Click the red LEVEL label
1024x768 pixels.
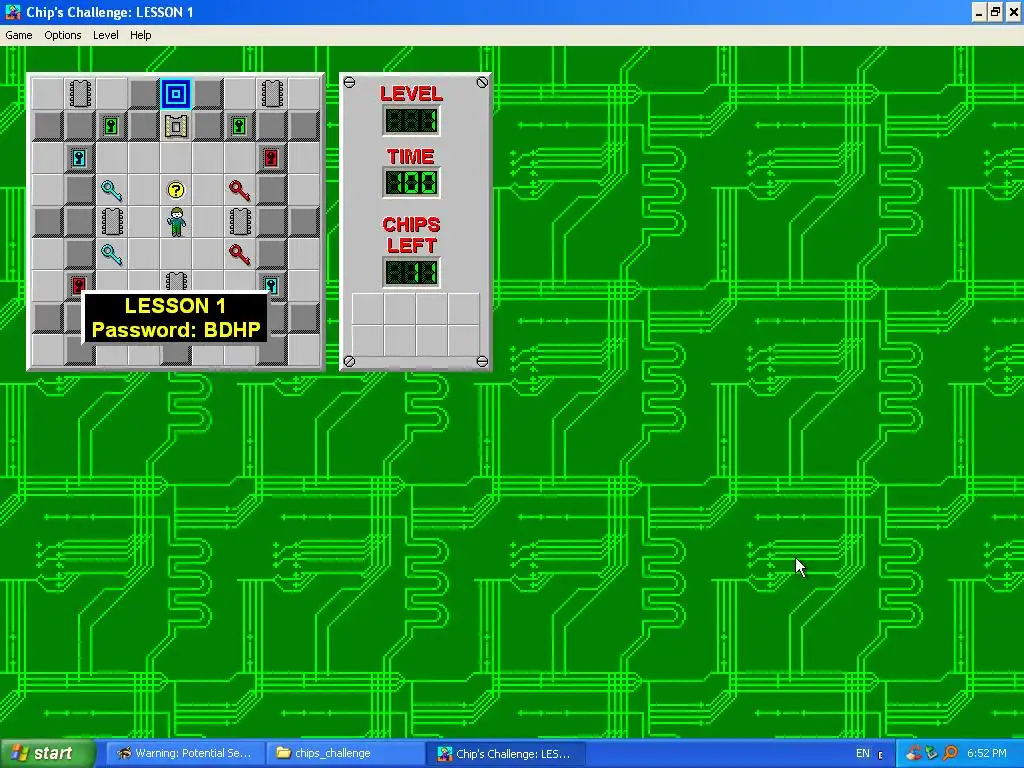pos(411,93)
